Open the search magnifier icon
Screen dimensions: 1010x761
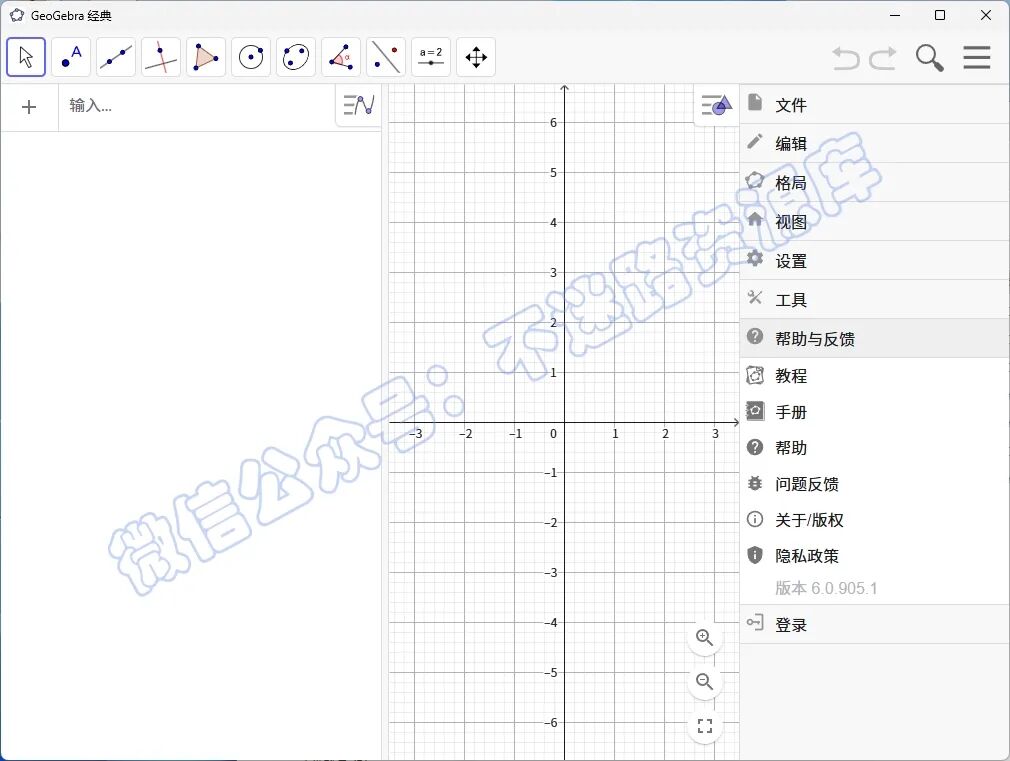pyautogui.click(x=929, y=58)
